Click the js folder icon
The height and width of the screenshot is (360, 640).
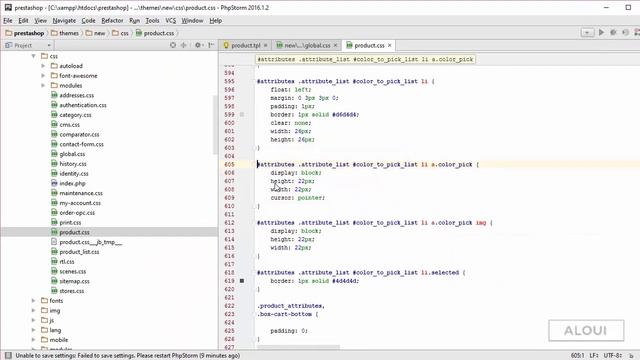[x=44, y=320]
